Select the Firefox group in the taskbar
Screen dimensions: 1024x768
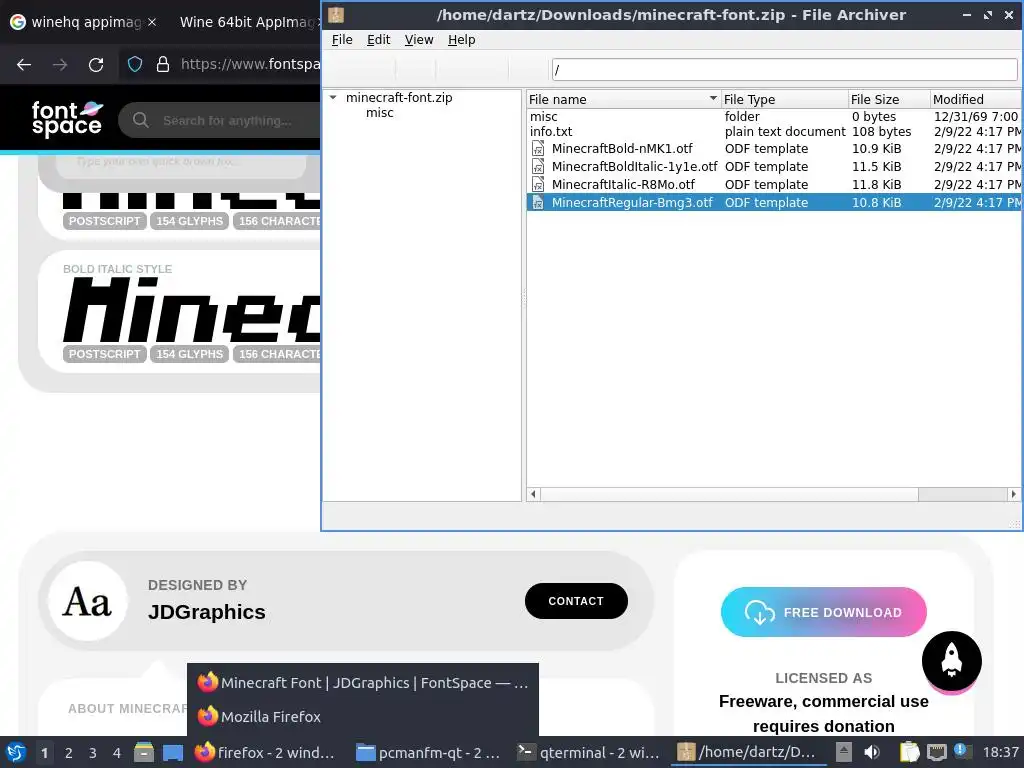tap(265, 753)
